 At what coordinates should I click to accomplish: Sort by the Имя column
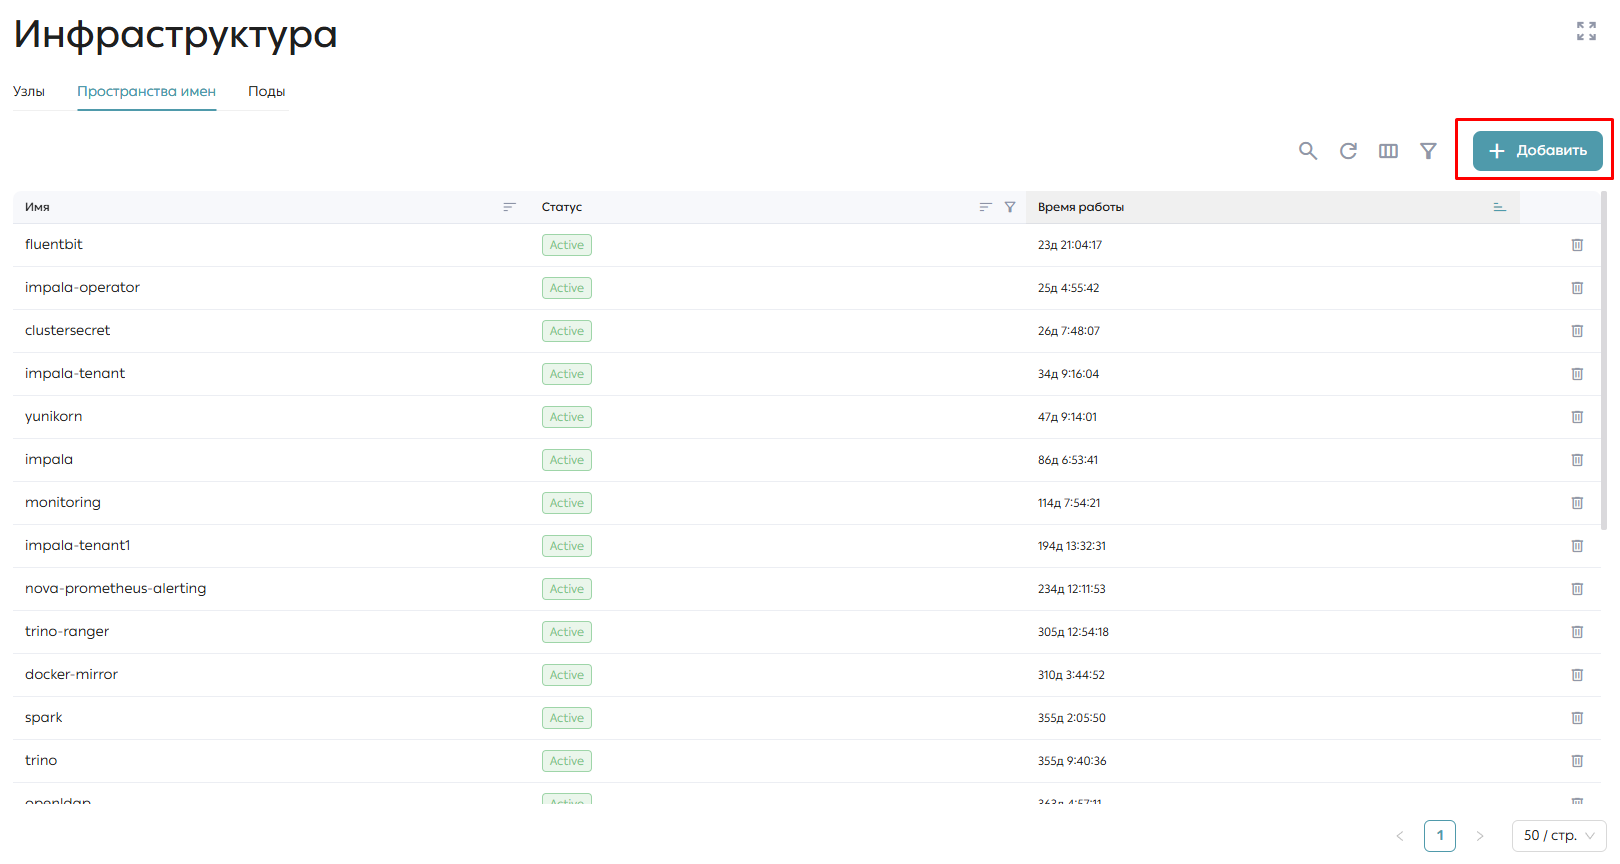tap(509, 207)
